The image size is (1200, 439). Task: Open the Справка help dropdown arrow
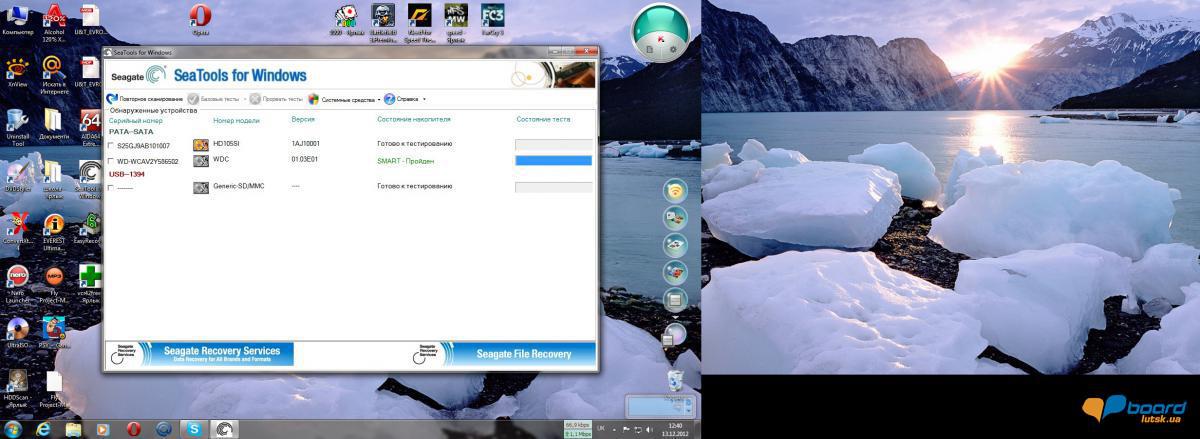click(424, 100)
